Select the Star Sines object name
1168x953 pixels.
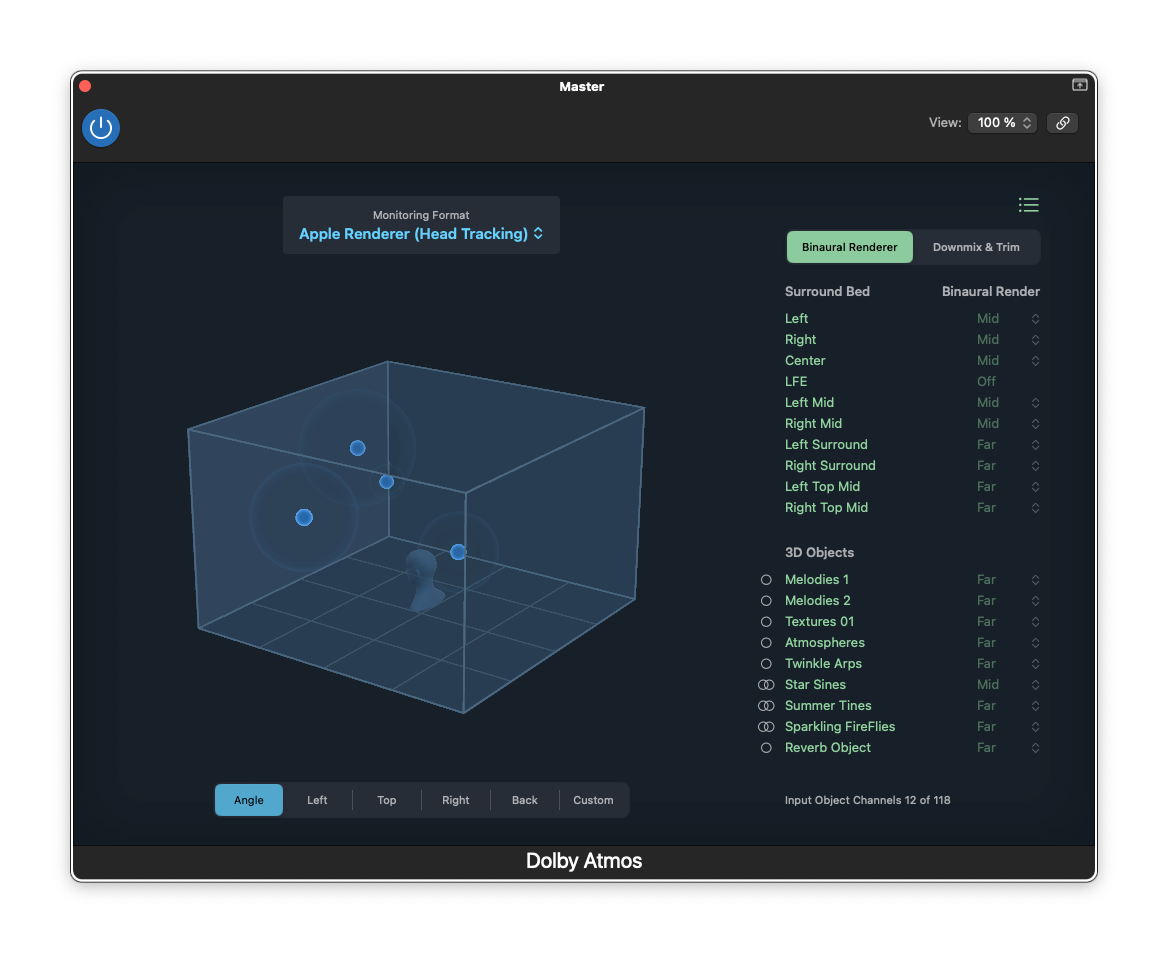[815, 685]
